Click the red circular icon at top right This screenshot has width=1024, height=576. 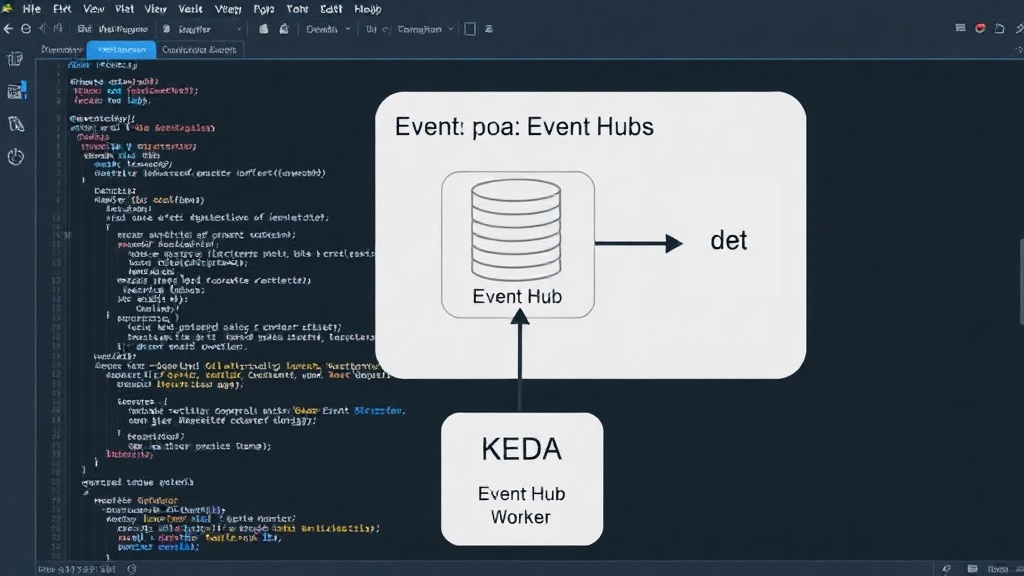tap(980, 28)
